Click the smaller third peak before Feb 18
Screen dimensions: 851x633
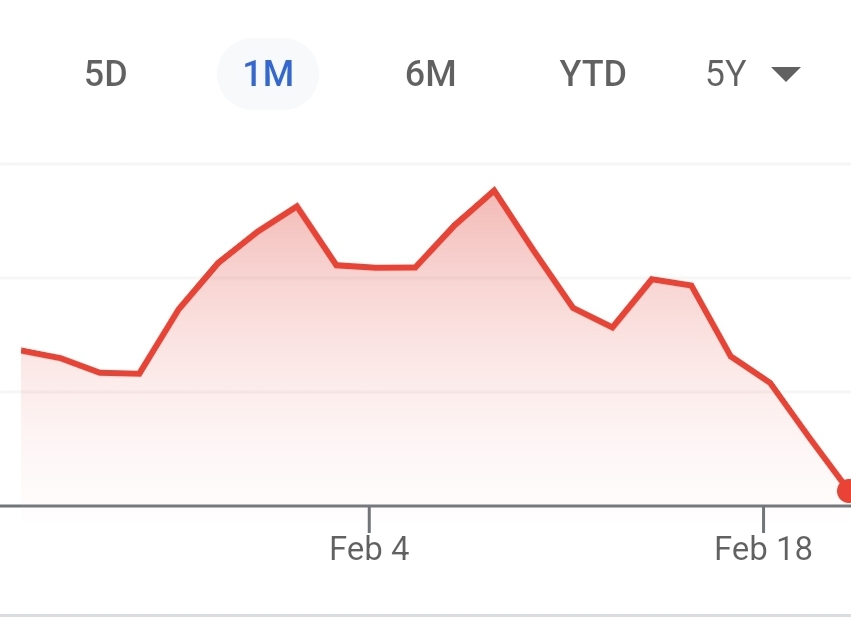[x=652, y=280]
